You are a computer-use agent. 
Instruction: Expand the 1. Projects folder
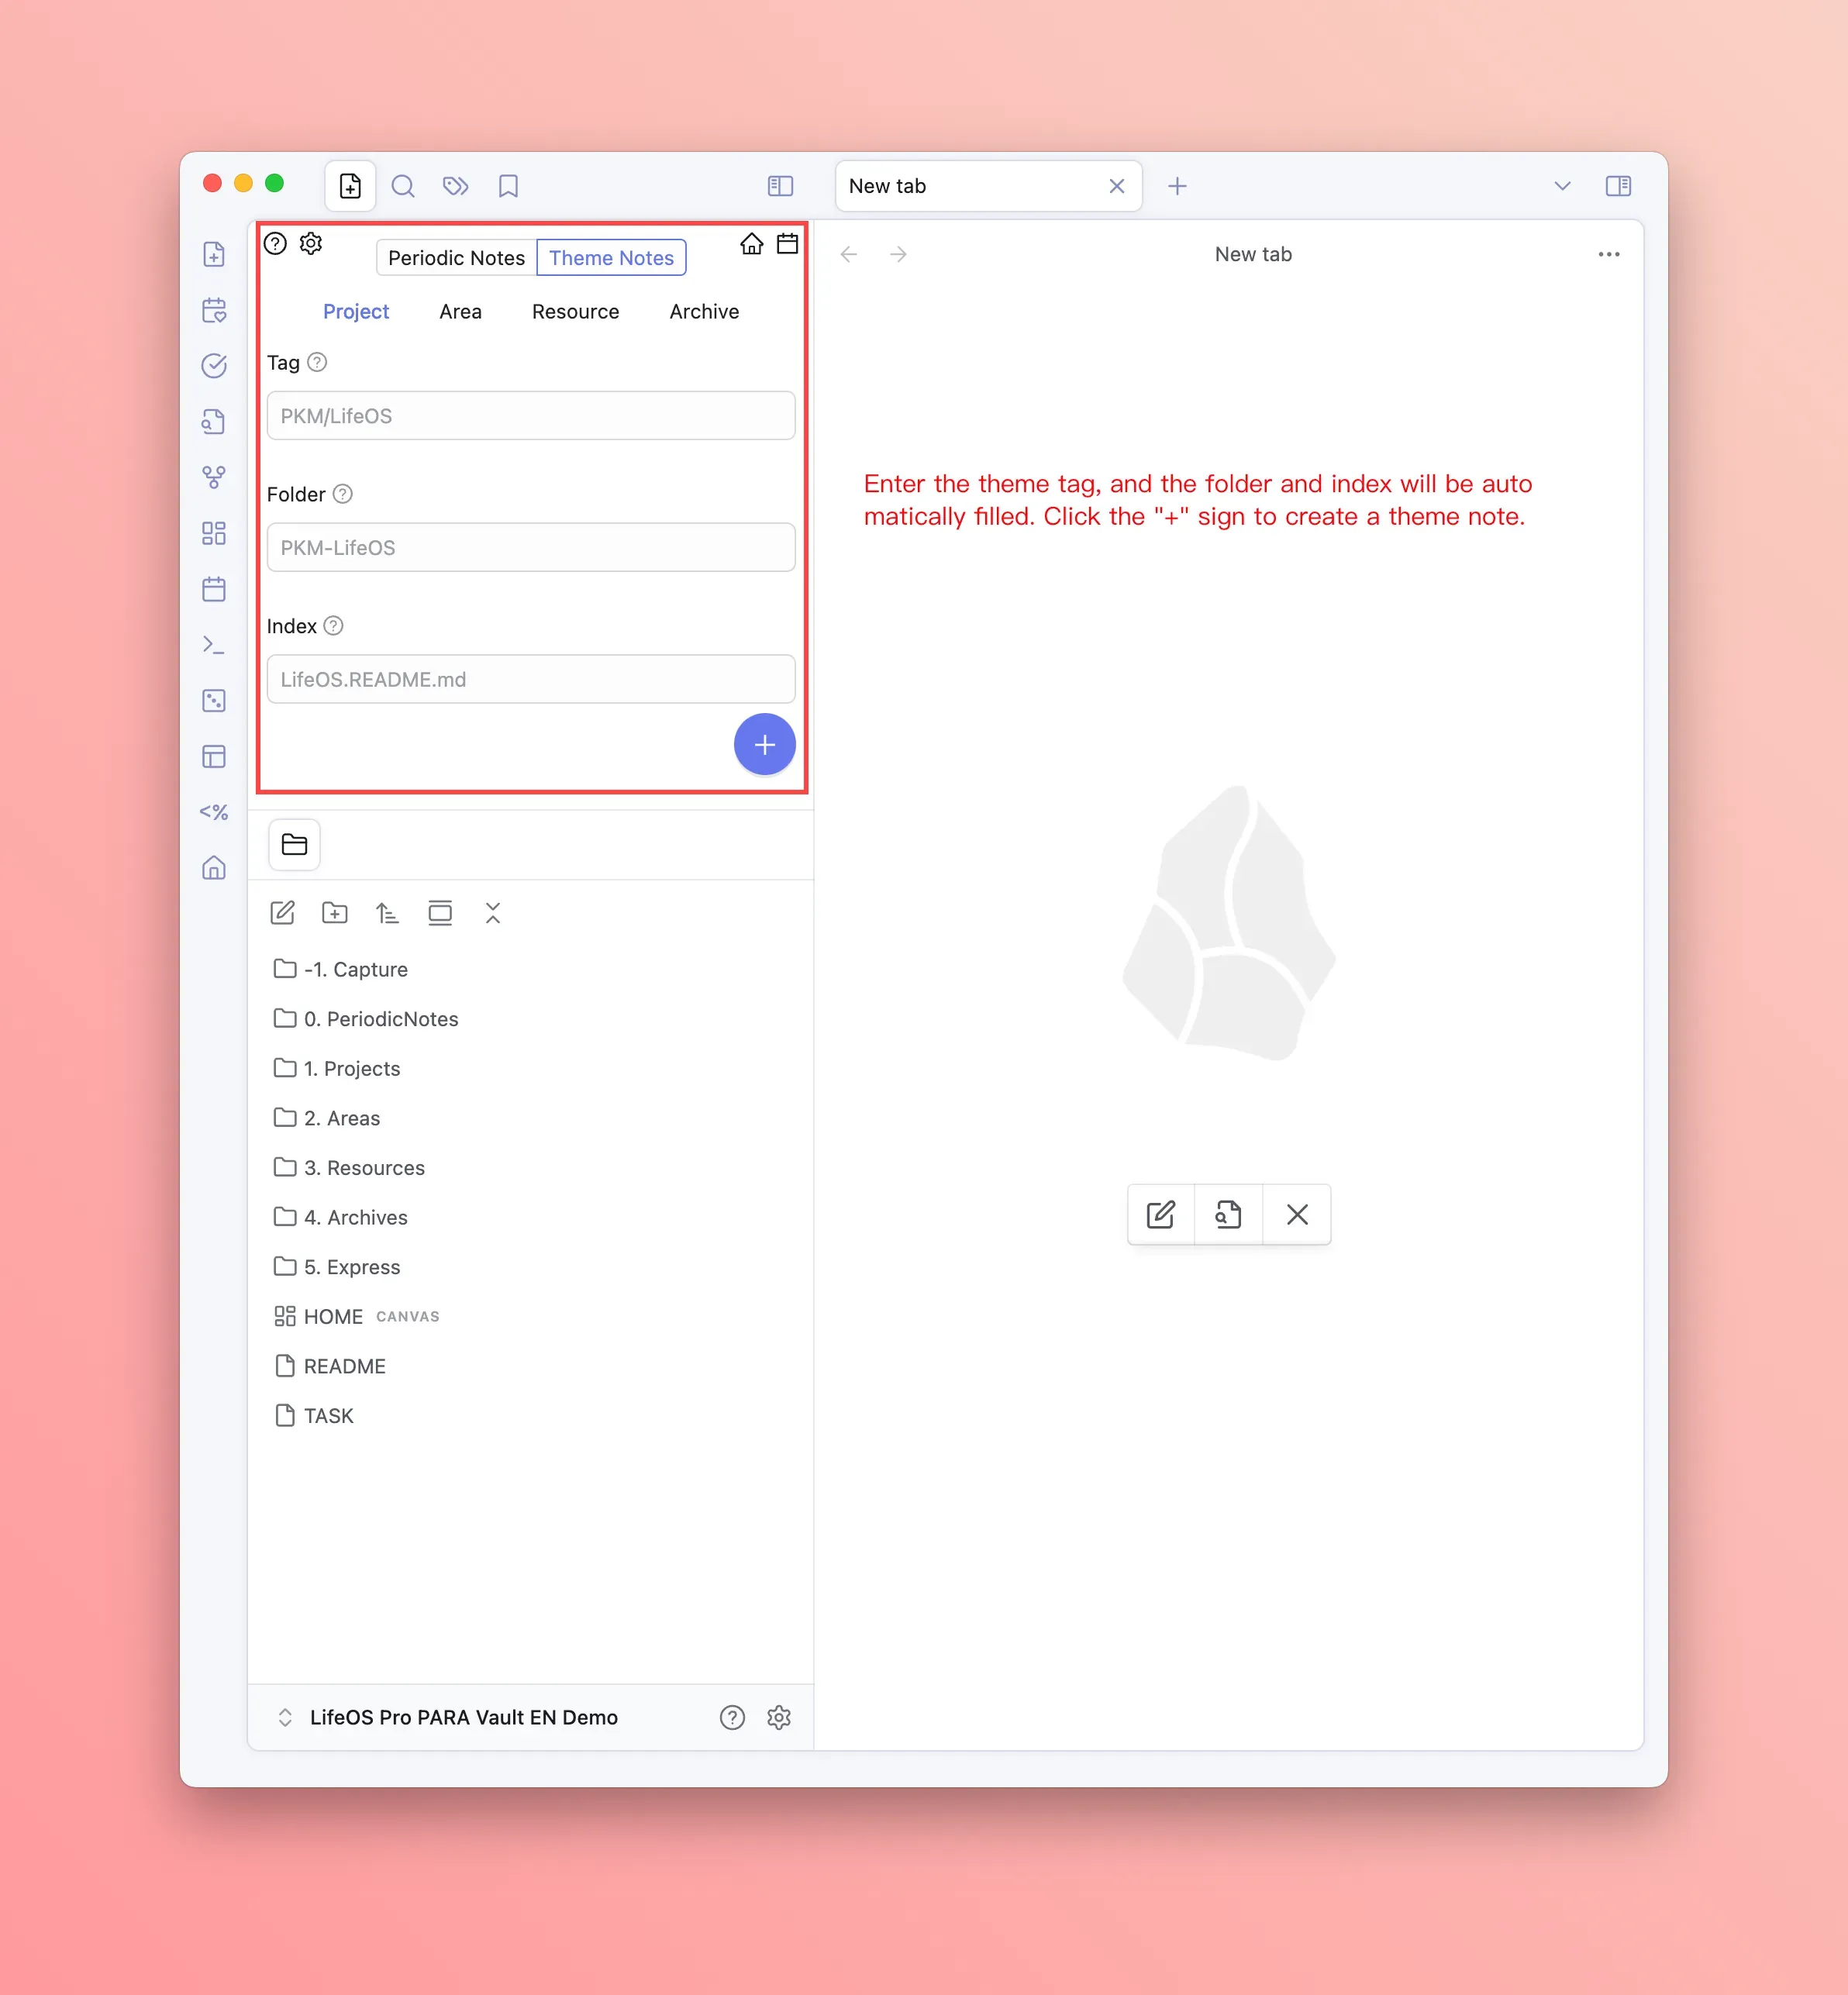(352, 1069)
